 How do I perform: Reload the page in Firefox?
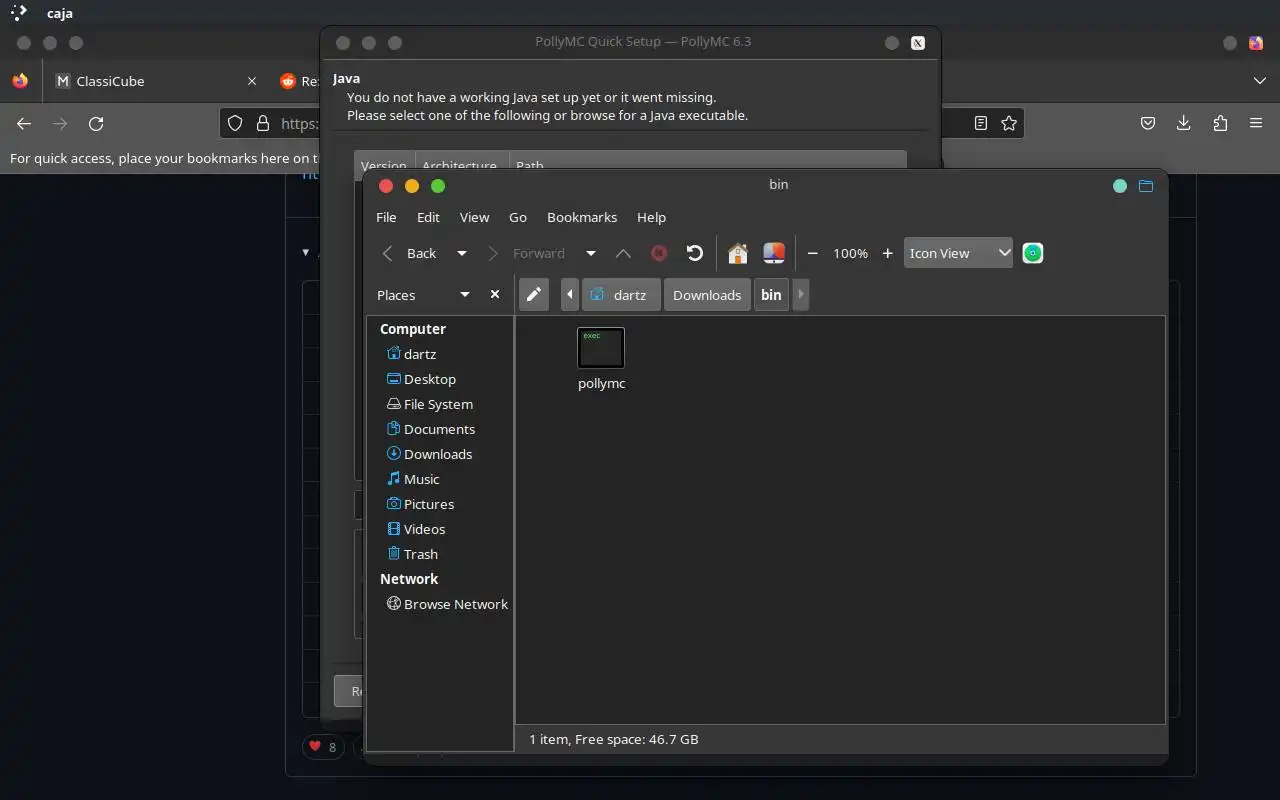(96, 123)
